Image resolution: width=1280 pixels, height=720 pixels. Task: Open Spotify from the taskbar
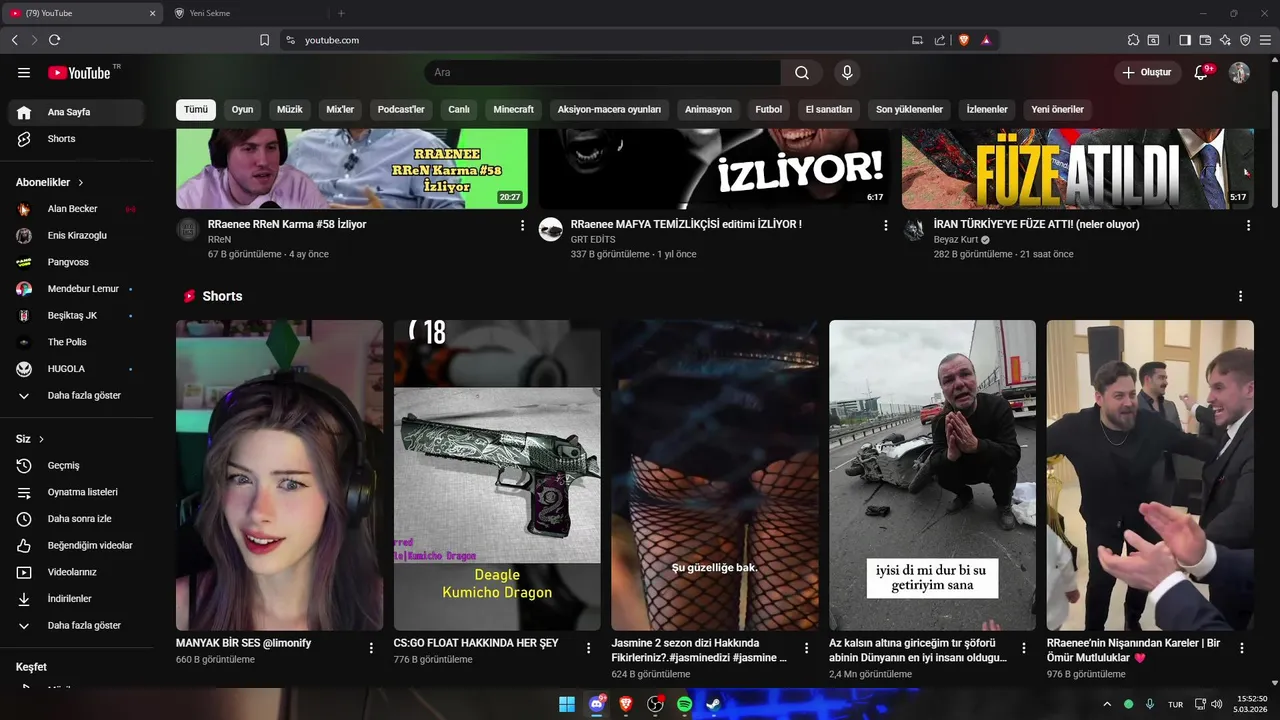tap(684, 704)
